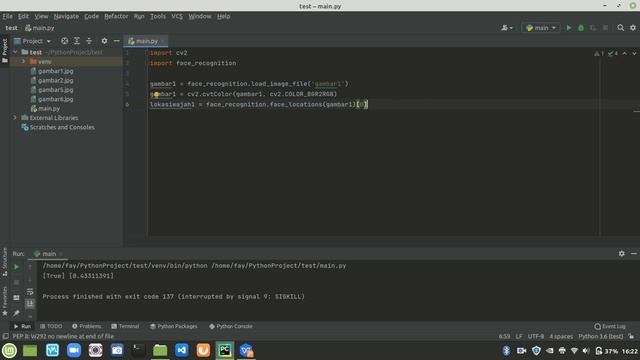640x360 pixels.
Task: Open Project panel options gear
Action: [x=104, y=41]
